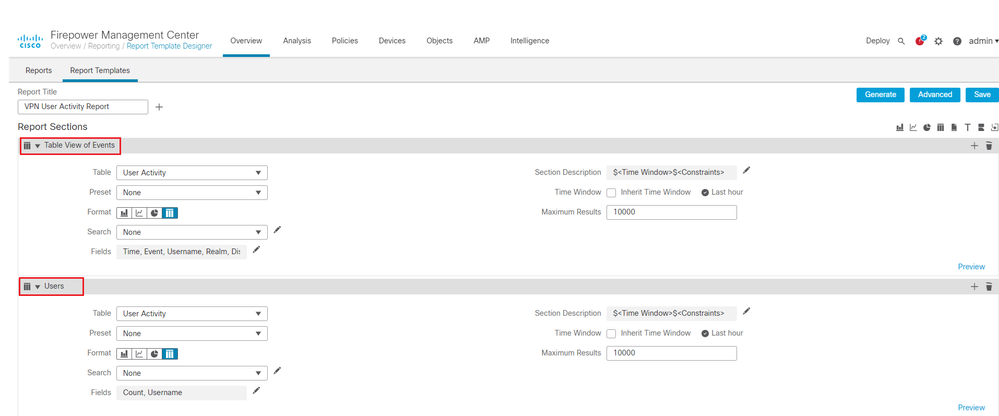Open the AMP menu
Screen dimensions: 999x416
[481, 41]
